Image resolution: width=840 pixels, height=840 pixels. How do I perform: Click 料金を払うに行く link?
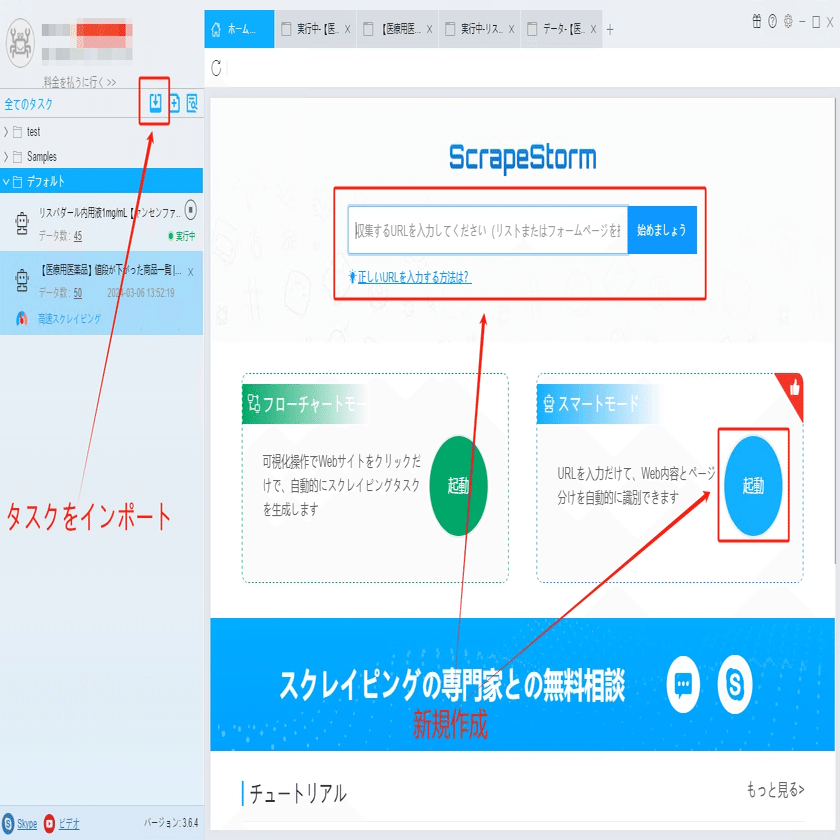(x=79, y=82)
